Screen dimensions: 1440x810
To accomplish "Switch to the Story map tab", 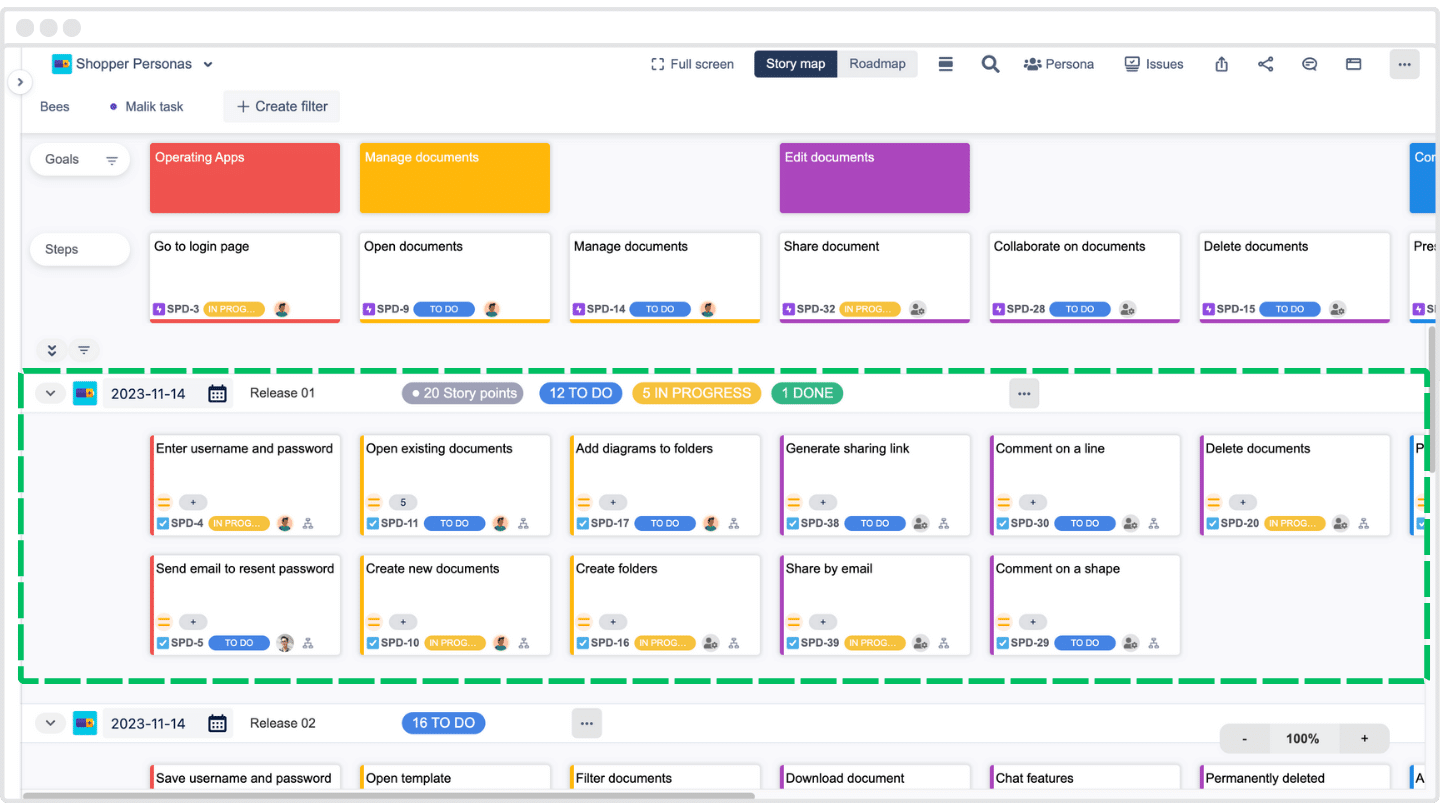I will pyautogui.click(x=796, y=64).
